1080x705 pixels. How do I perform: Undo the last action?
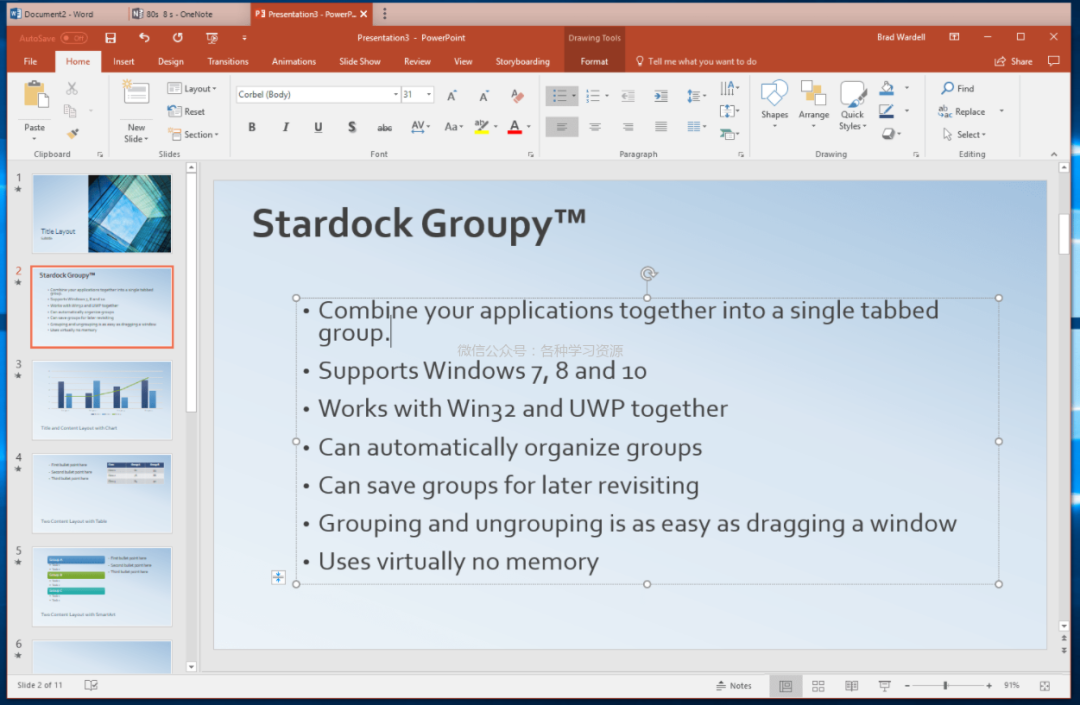click(144, 38)
